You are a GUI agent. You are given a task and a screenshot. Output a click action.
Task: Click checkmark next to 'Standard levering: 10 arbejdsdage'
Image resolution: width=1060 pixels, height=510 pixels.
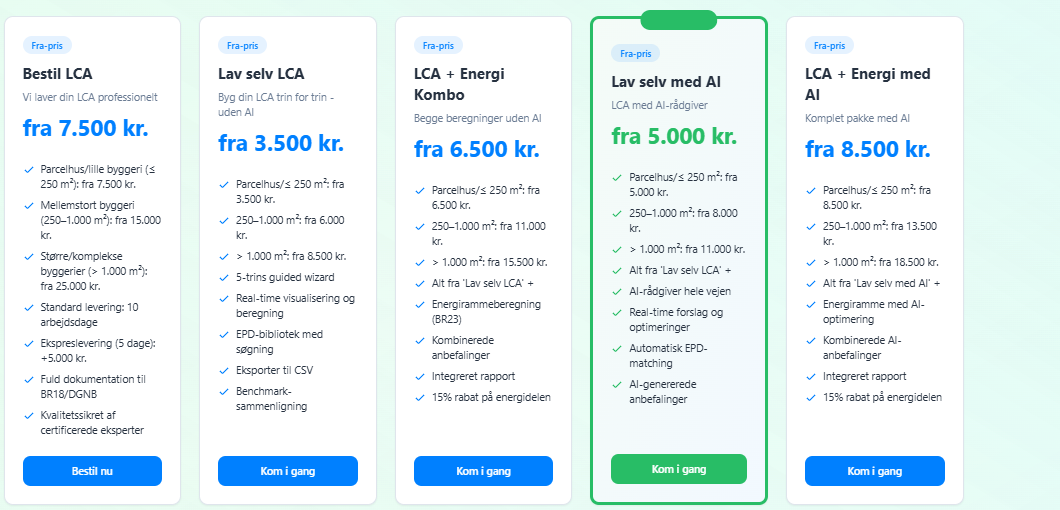tap(28, 308)
